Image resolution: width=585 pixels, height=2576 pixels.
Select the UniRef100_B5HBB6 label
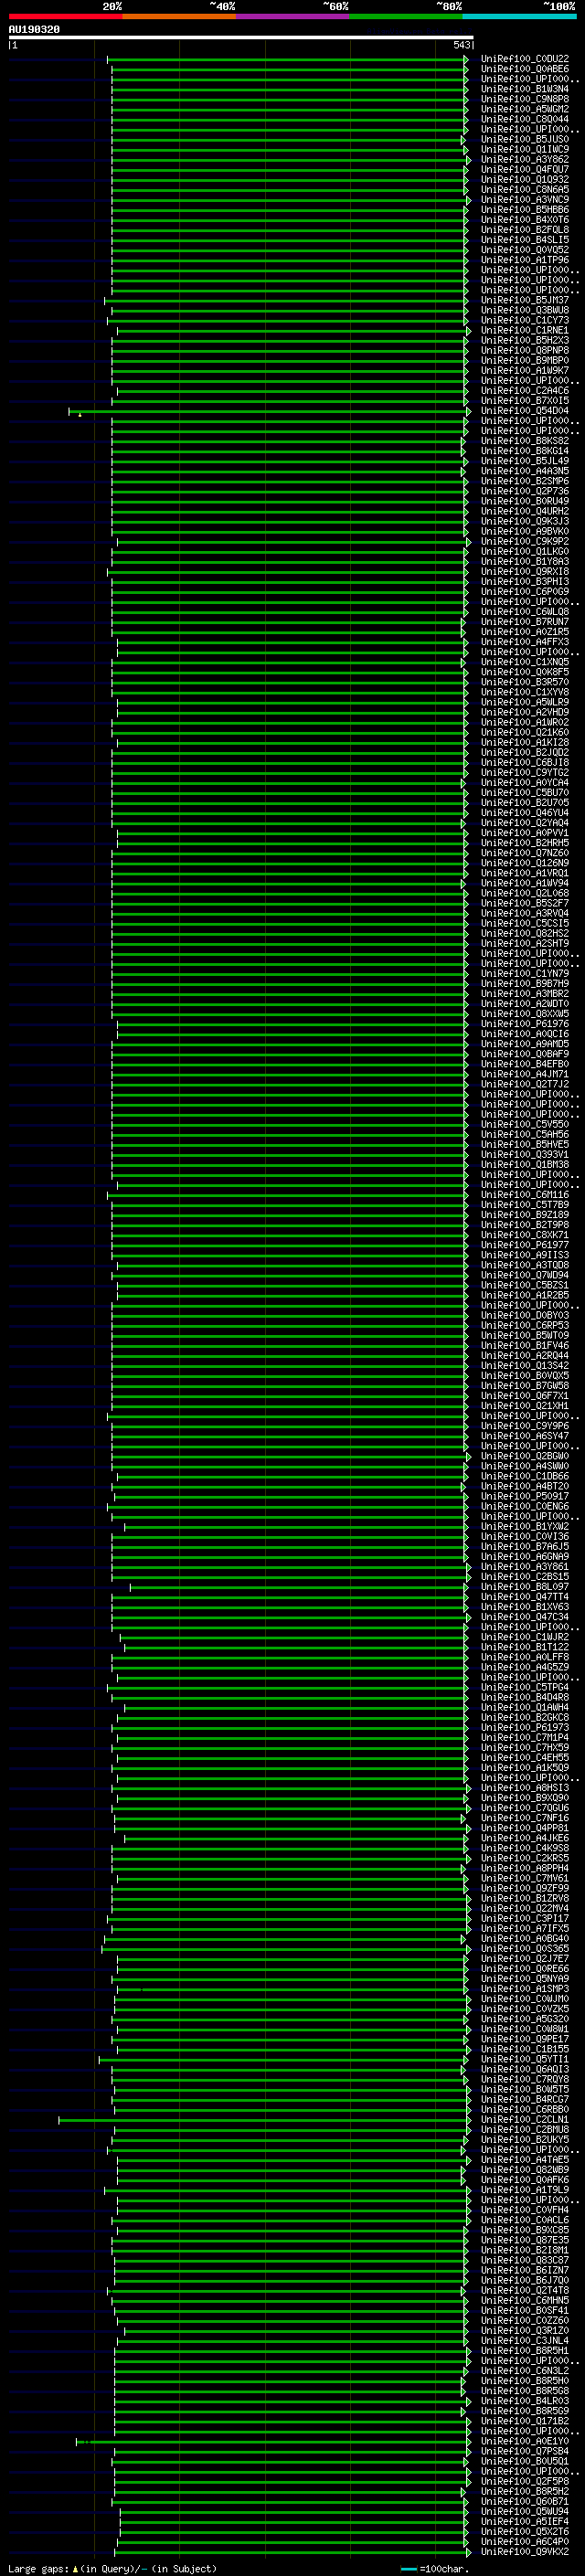tap(525, 210)
